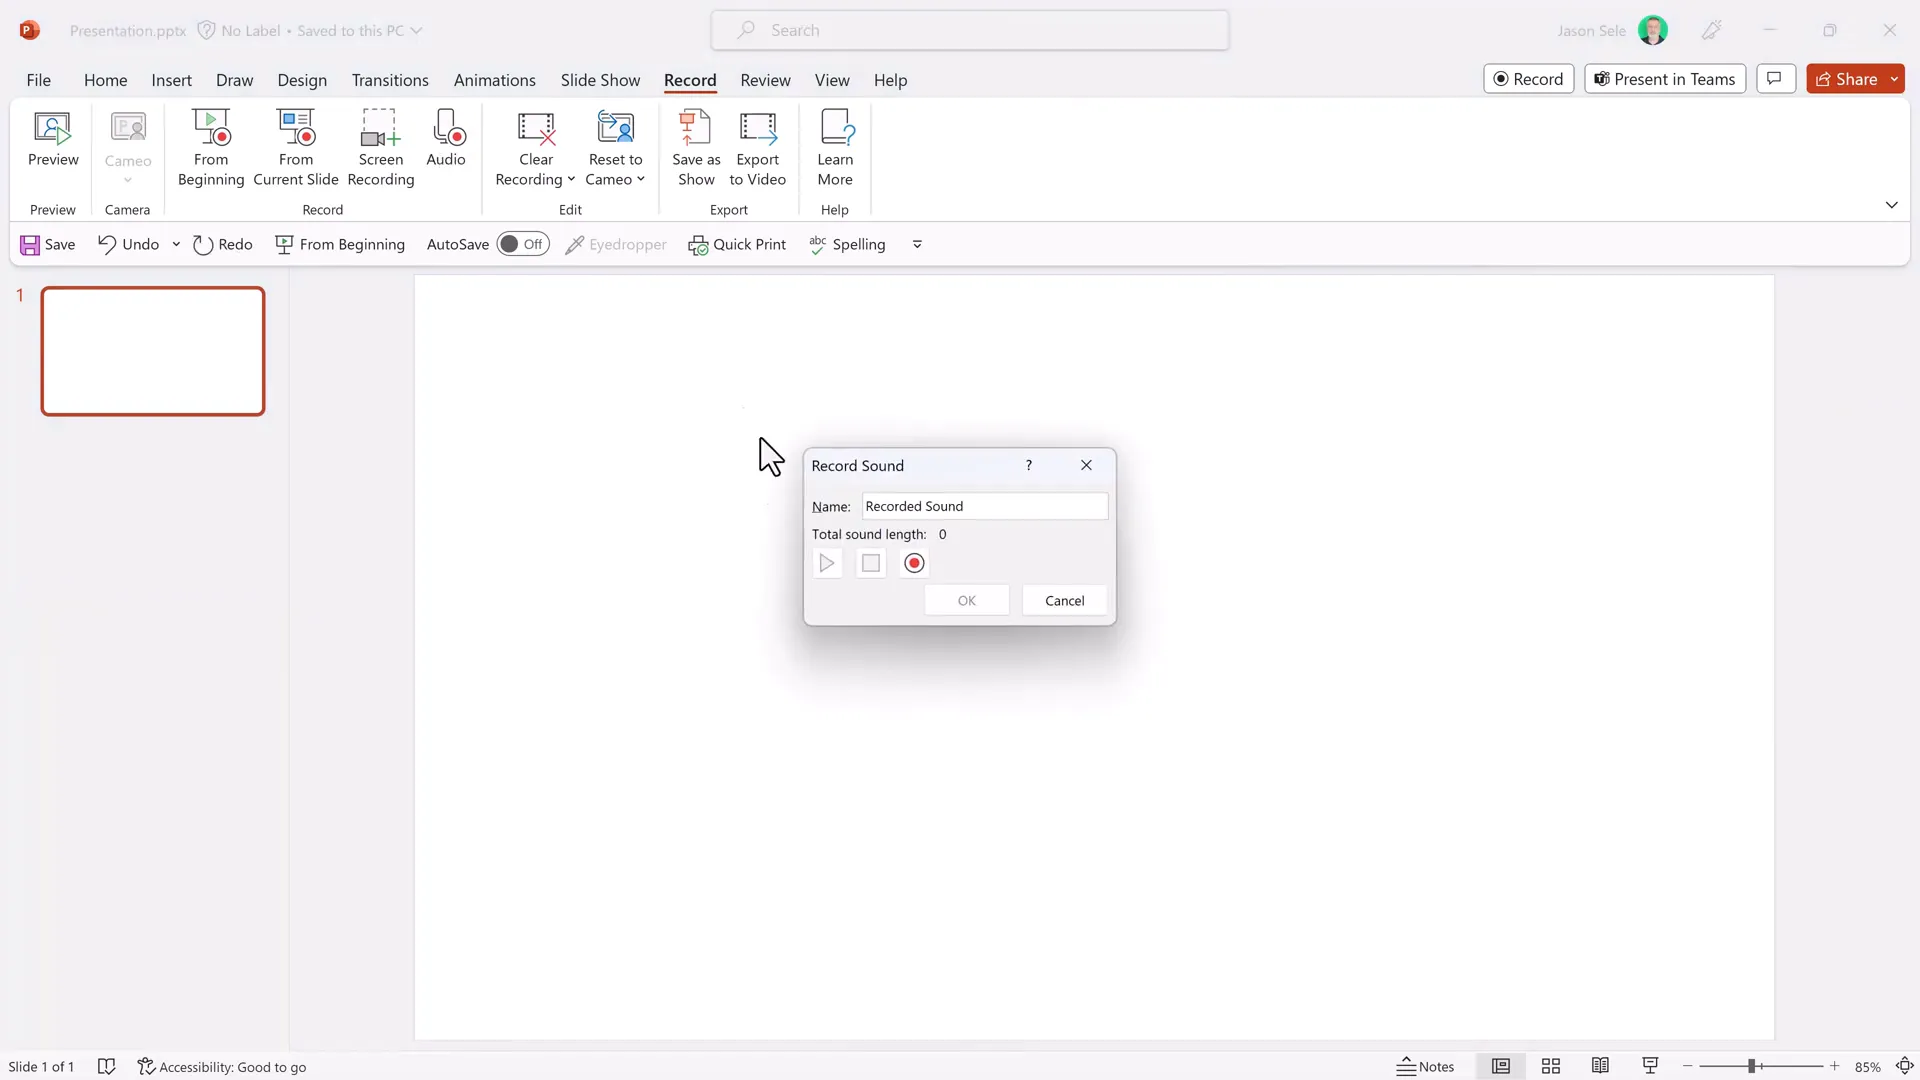Click the Name field in Record Sound
The height and width of the screenshot is (1080, 1920).
tap(984, 507)
